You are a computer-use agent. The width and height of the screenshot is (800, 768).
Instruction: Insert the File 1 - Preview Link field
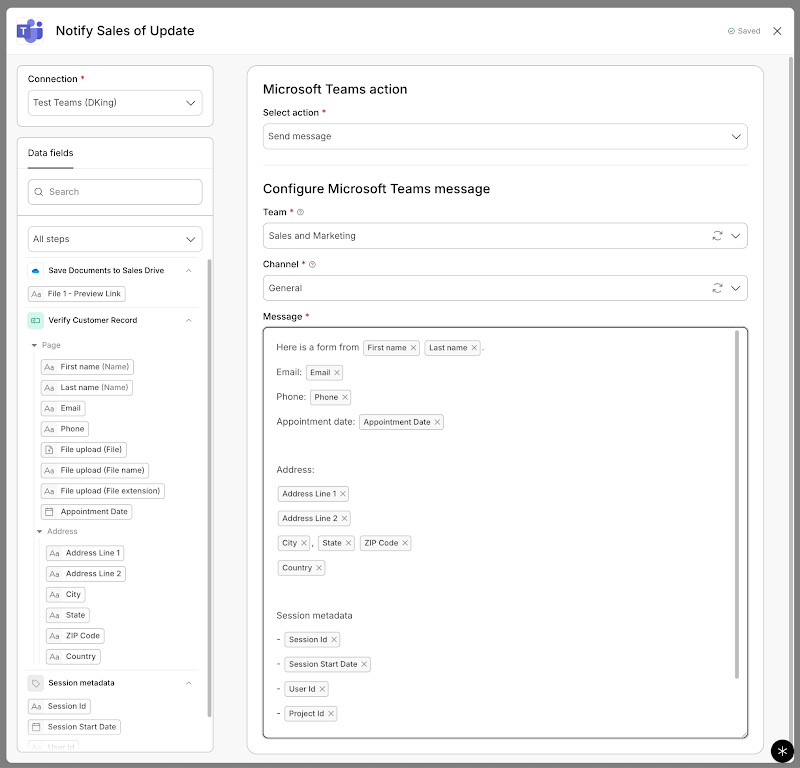click(x=77, y=294)
